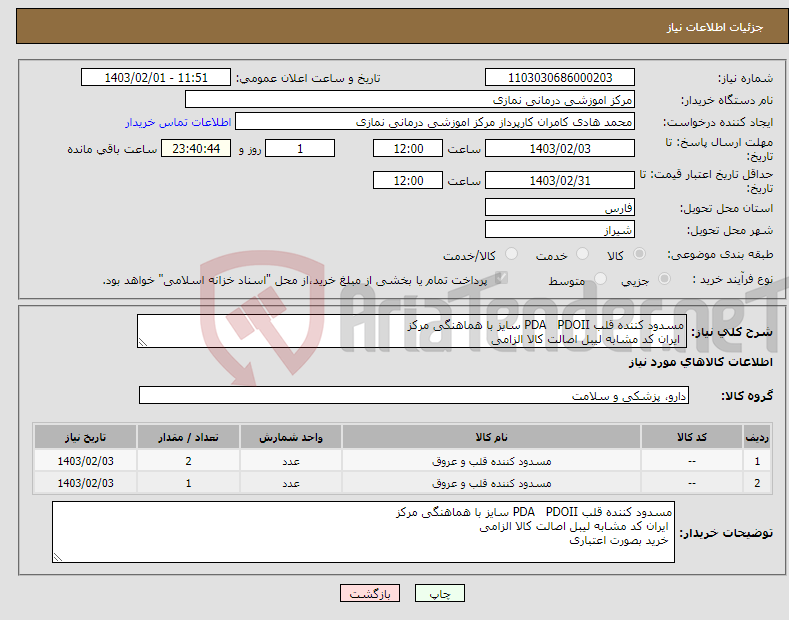Image resolution: width=789 pixels, height=620 pixels.
Task: Click the ردیف column header
Action: [x=757, y=437]
